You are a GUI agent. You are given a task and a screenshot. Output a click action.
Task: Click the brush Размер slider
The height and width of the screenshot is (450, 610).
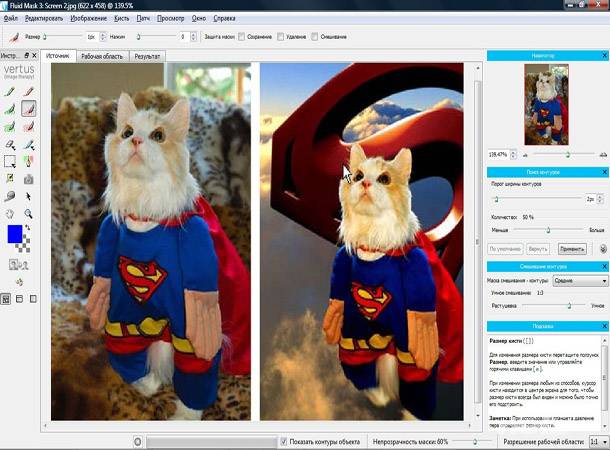click(x=63, y=37)
